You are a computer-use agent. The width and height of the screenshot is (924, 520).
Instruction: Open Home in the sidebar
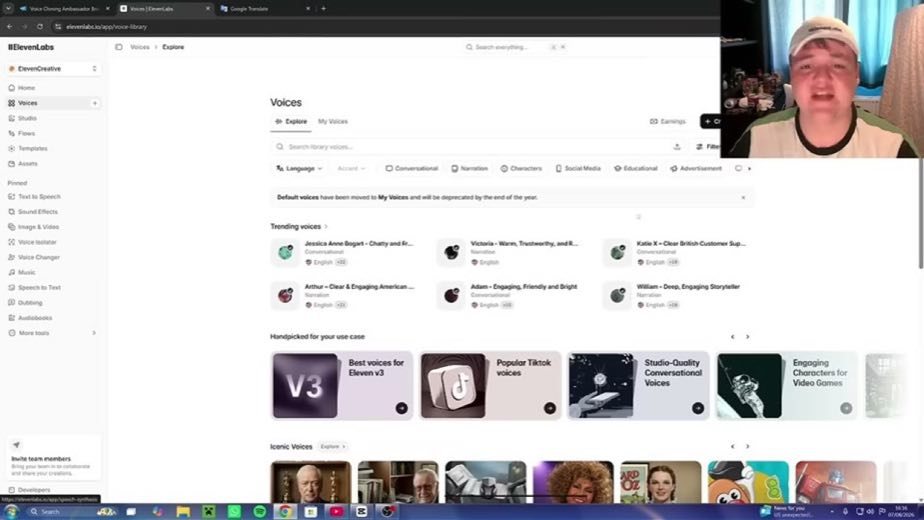[x=26, y=88]
